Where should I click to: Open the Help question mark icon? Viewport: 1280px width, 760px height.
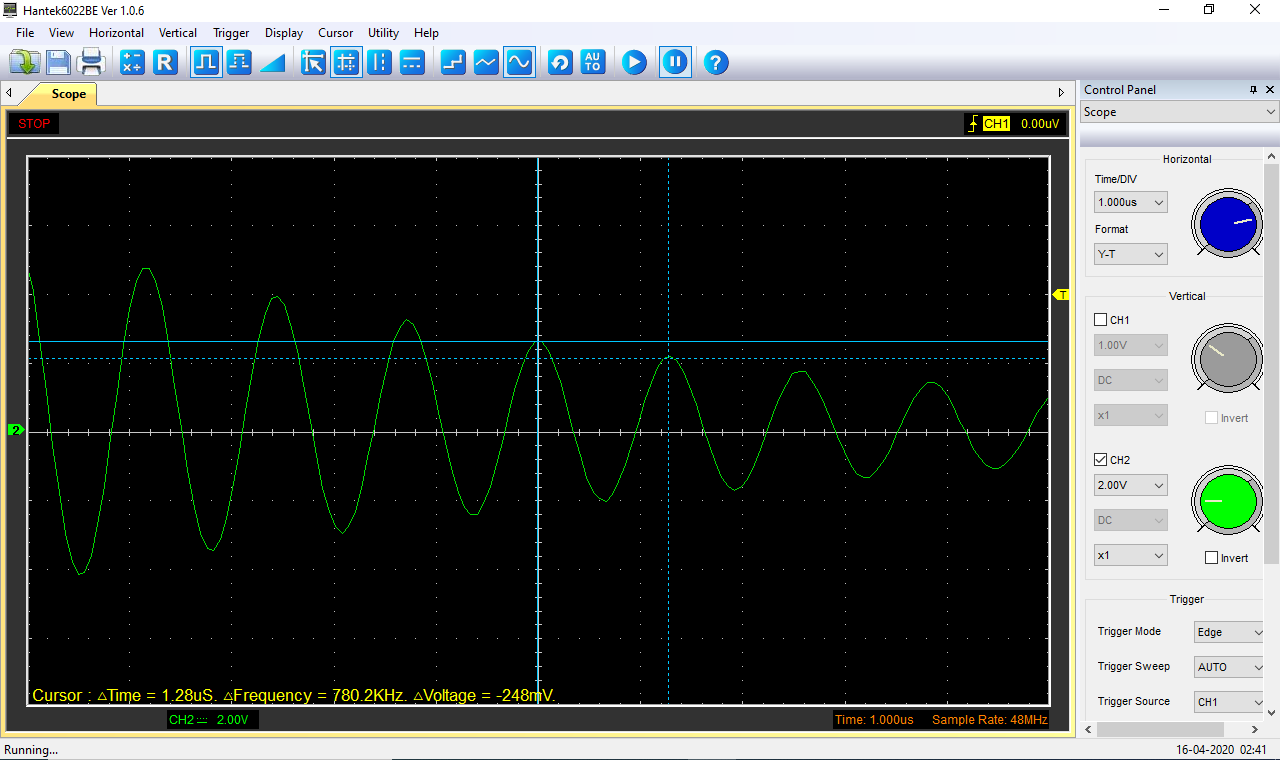tap(715, 63)
